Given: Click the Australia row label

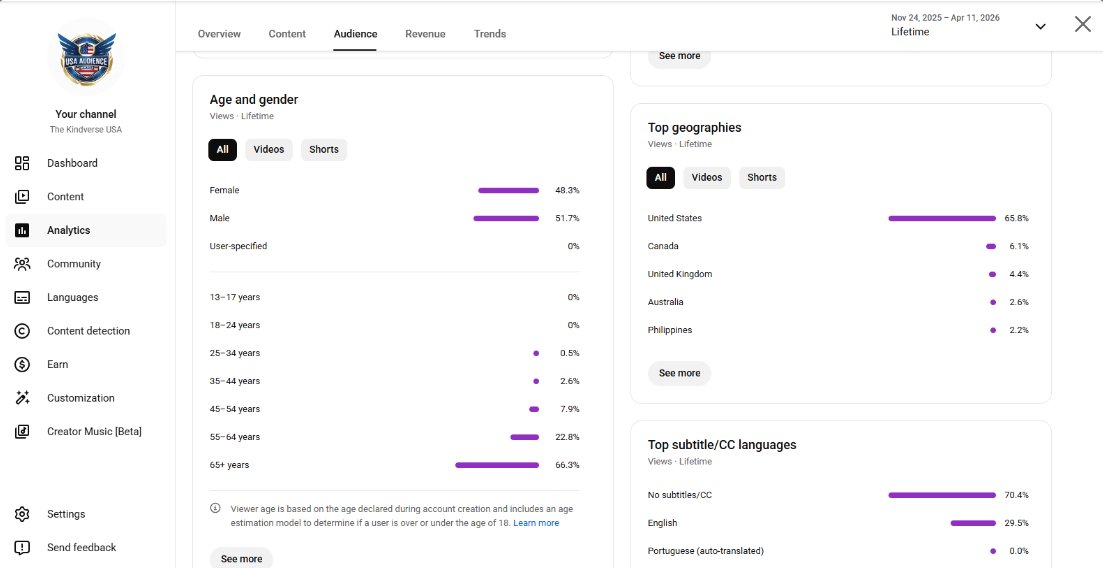Looking at the screenshot, I should [665, 303].
